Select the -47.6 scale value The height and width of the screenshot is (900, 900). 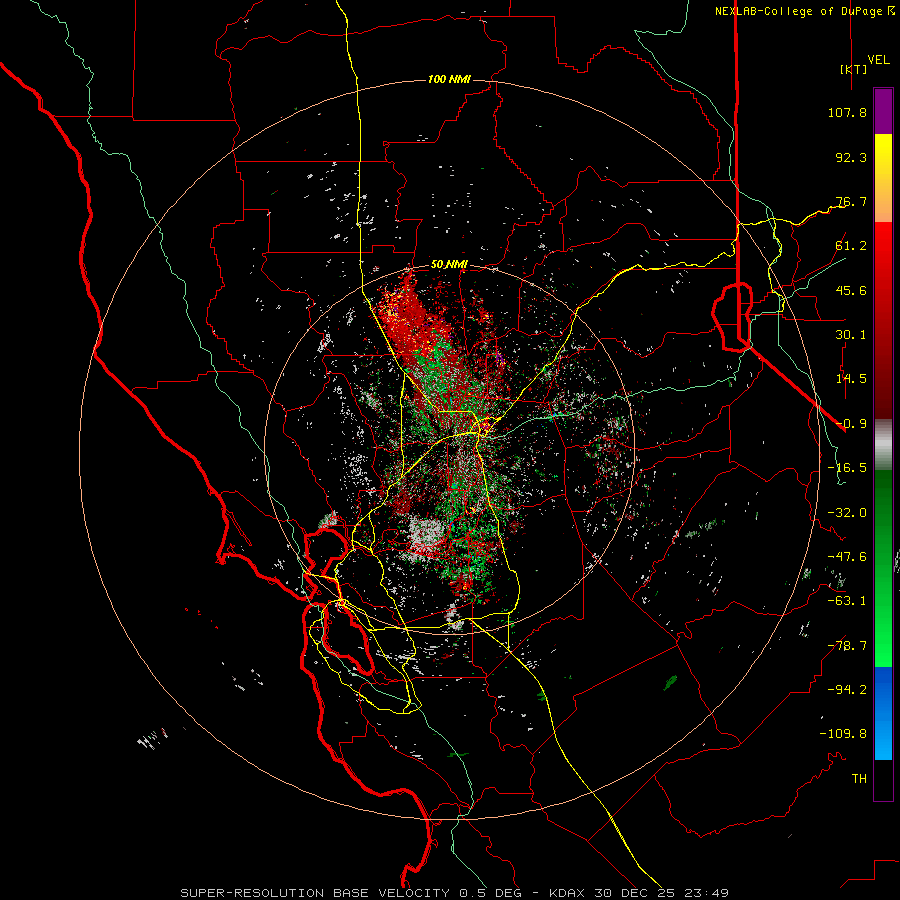[x=847, y=557]
